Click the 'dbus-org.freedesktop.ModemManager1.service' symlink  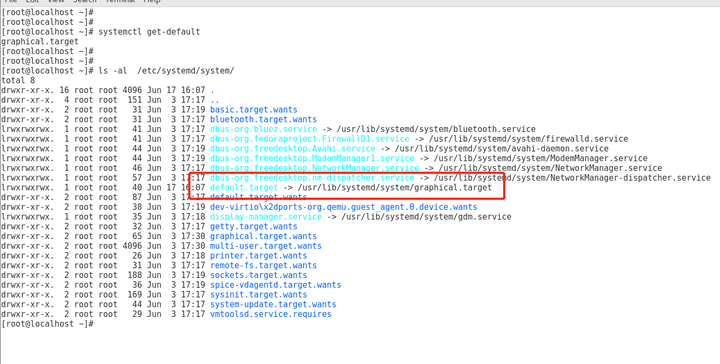coord(312,158)
